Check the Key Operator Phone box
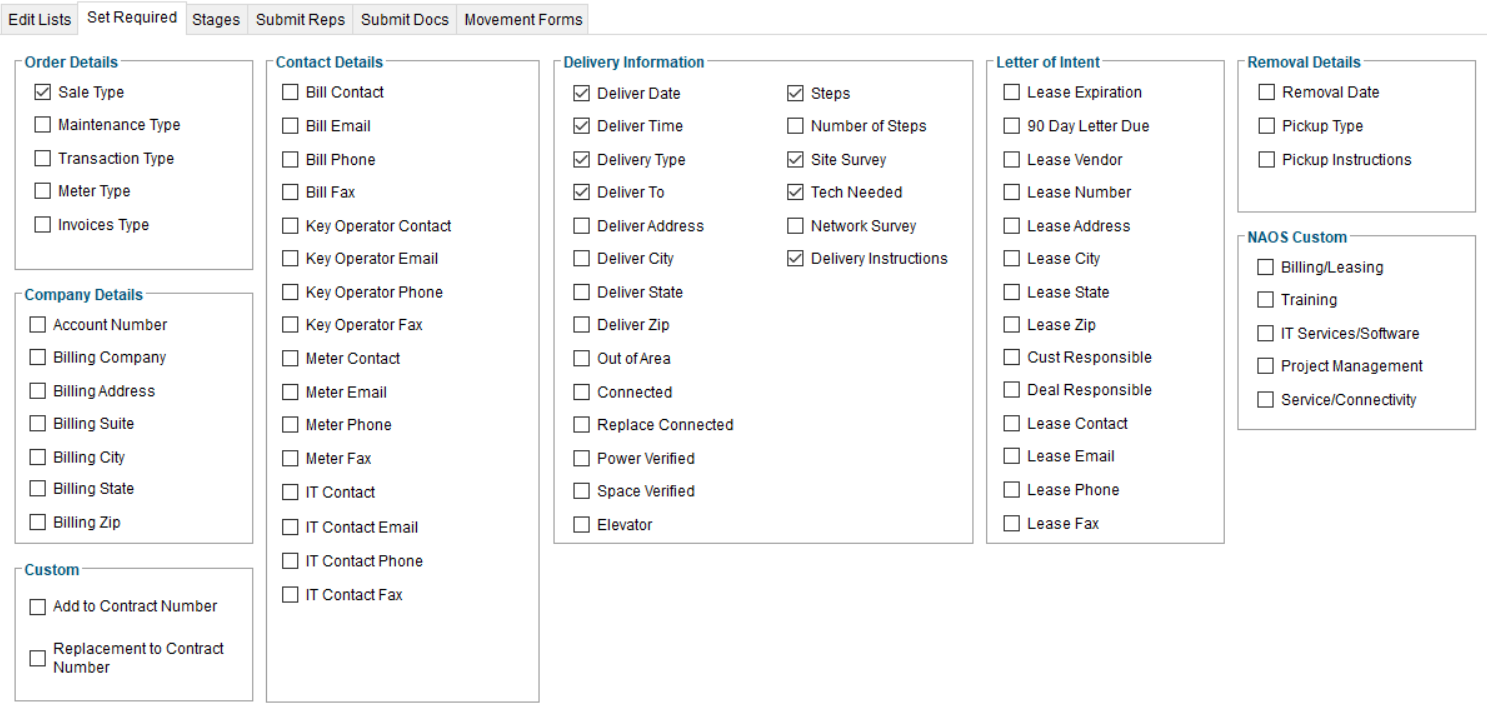Viewport: 1487px width, 708px height. pyautogui.click(x=290, y=292)
